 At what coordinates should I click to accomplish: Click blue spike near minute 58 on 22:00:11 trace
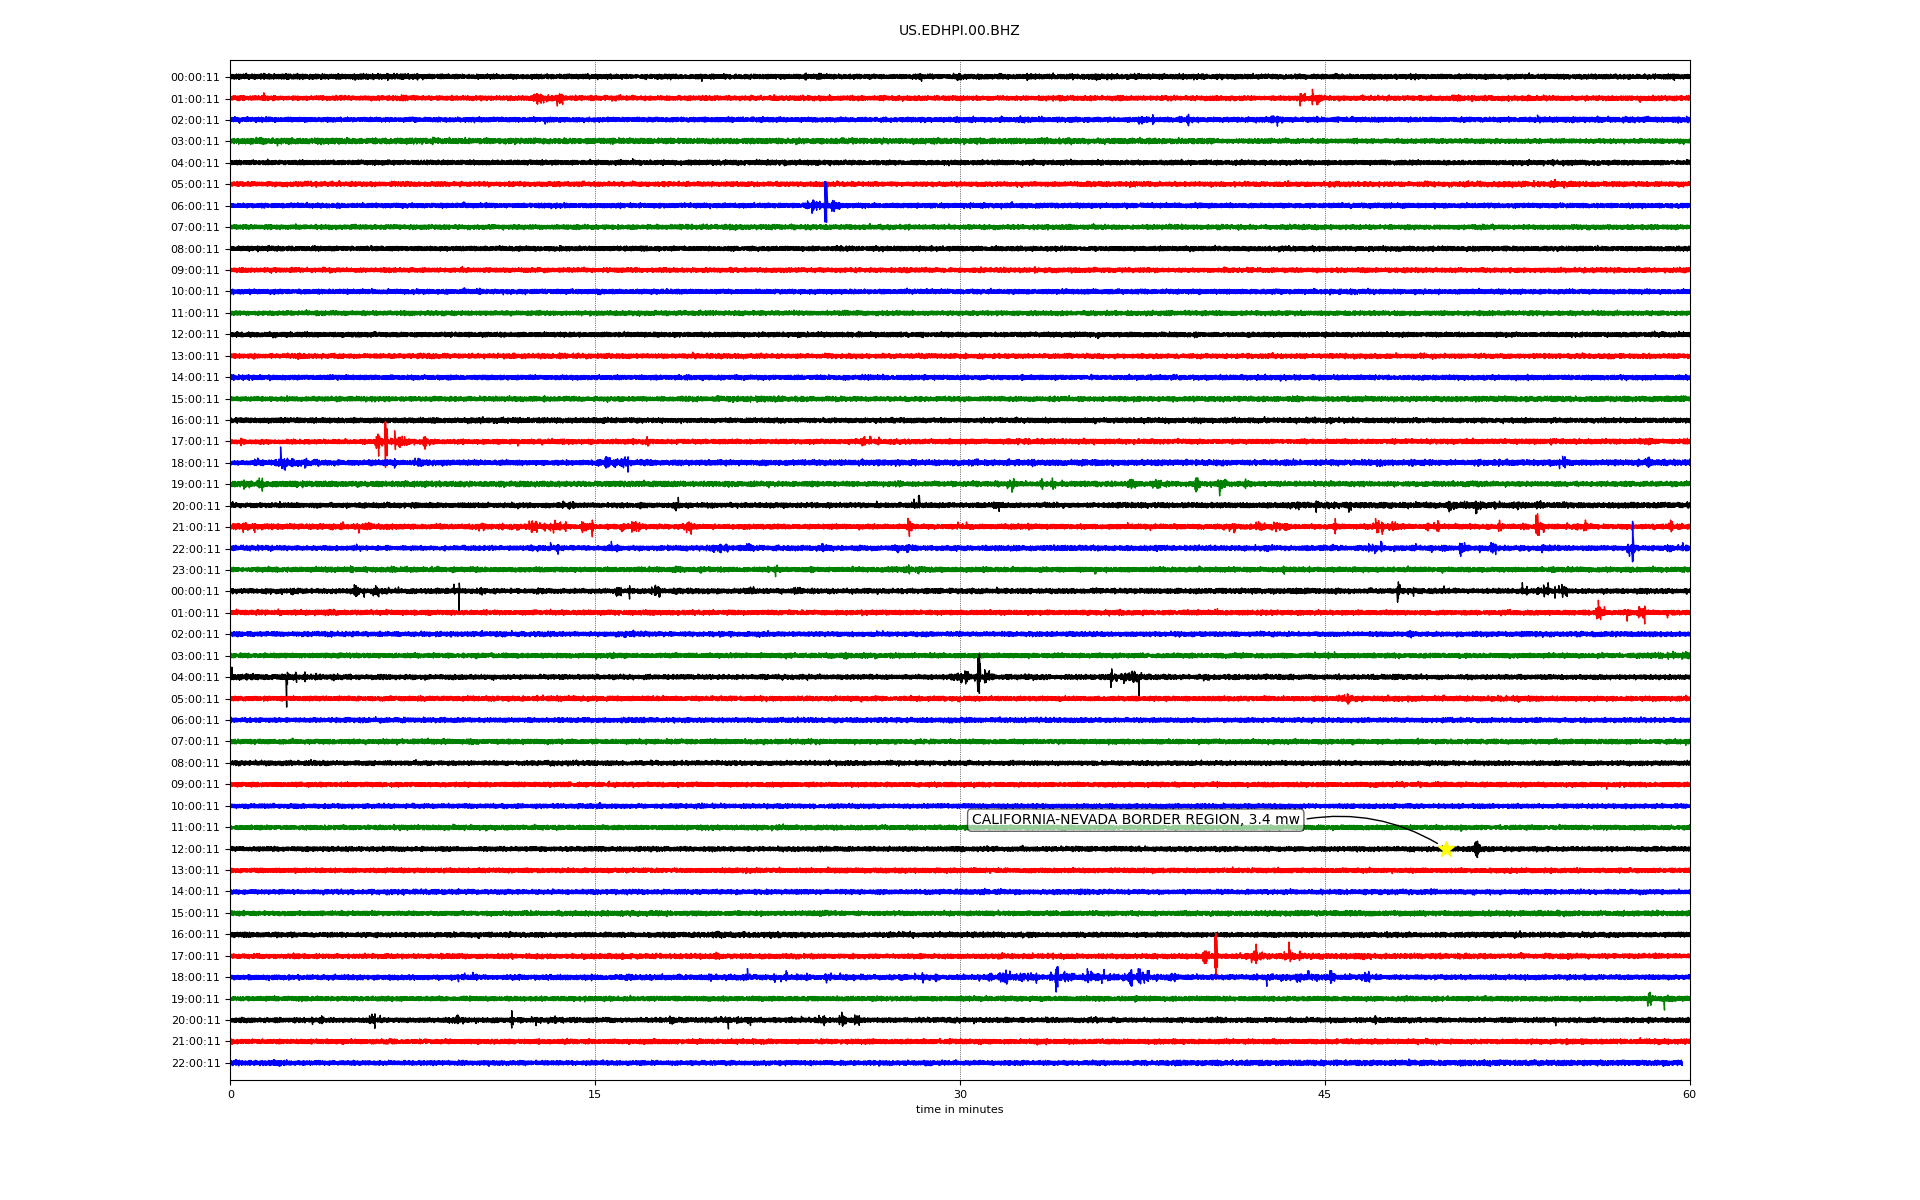point(1632,543)
